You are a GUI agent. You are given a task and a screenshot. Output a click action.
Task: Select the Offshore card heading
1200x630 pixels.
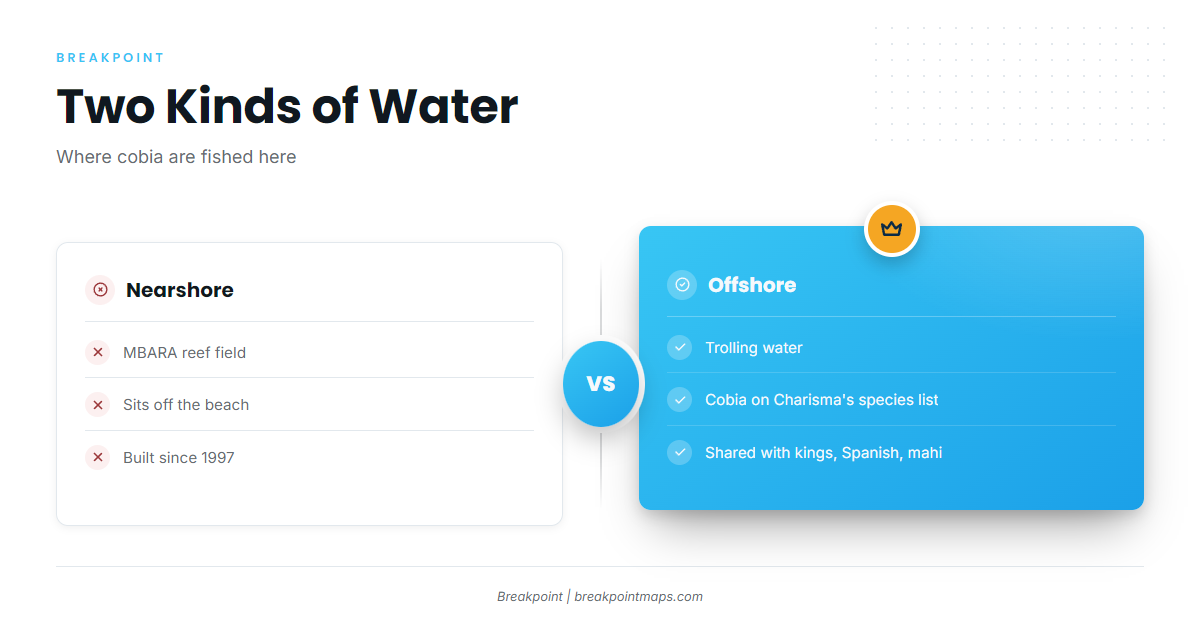752,285
